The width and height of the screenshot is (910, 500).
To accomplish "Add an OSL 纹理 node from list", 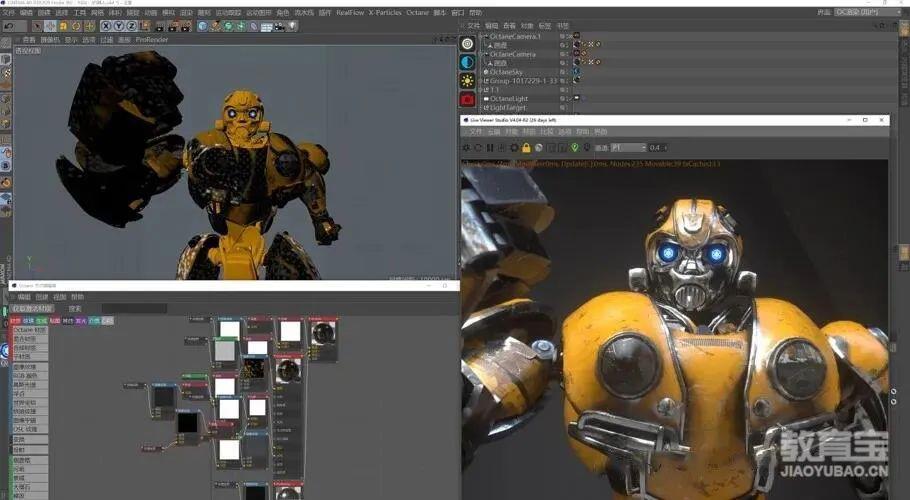I will coord(30,429).
